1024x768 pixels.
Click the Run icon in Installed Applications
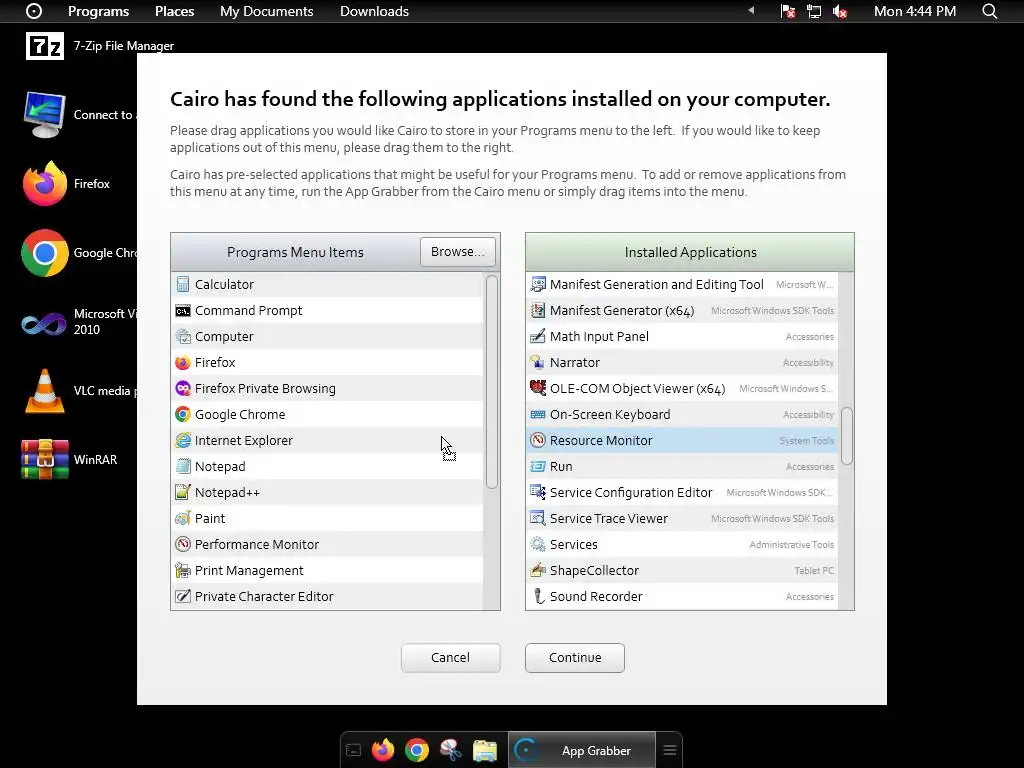pos(537,466)
